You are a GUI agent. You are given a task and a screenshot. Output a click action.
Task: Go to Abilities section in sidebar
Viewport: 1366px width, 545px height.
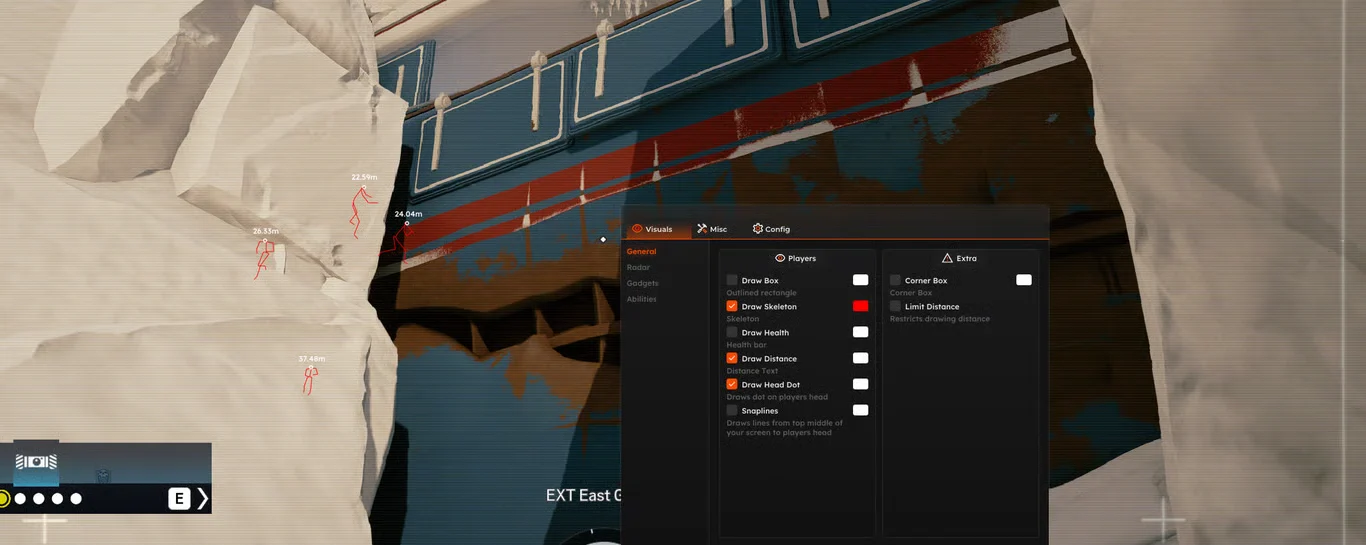tap(641, 300)
